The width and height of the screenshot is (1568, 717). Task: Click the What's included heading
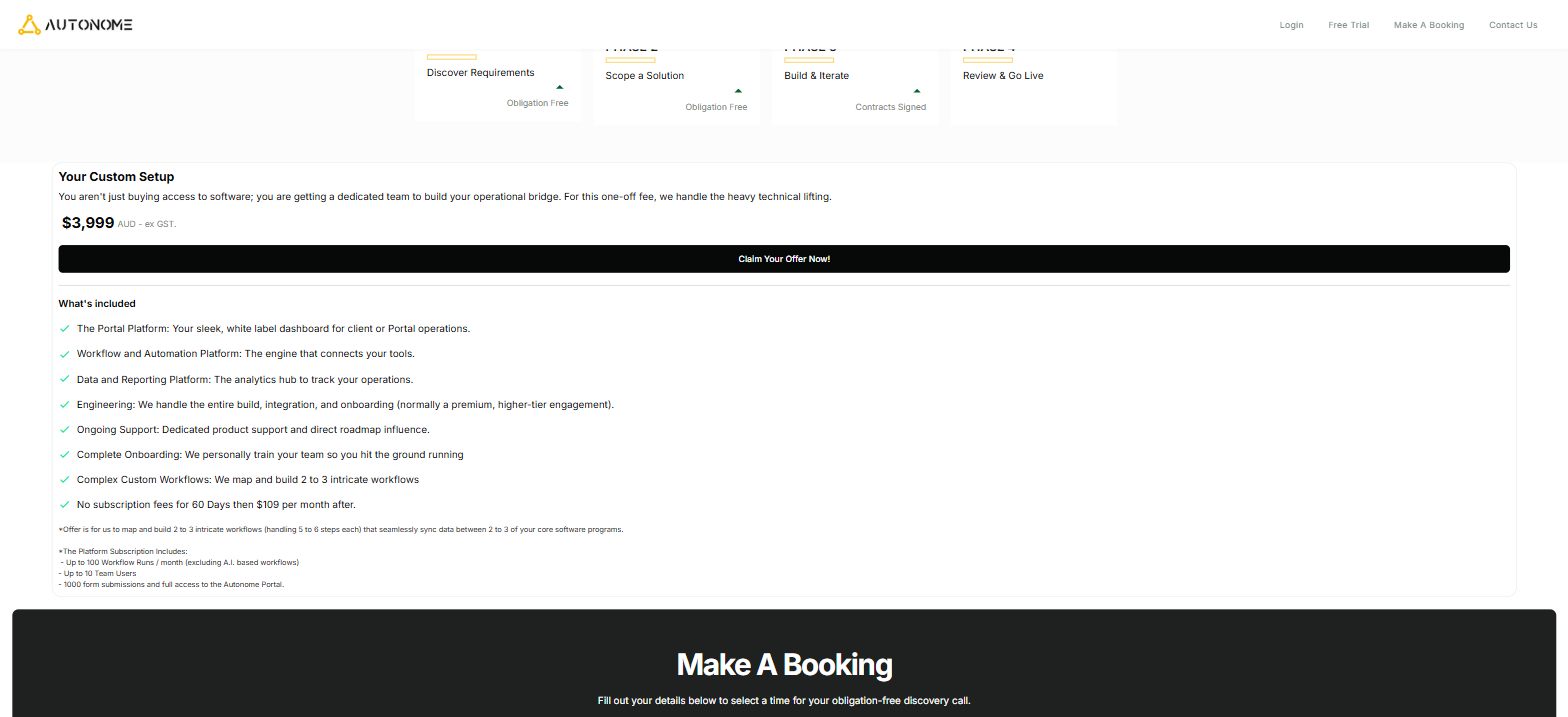[97, 304]
